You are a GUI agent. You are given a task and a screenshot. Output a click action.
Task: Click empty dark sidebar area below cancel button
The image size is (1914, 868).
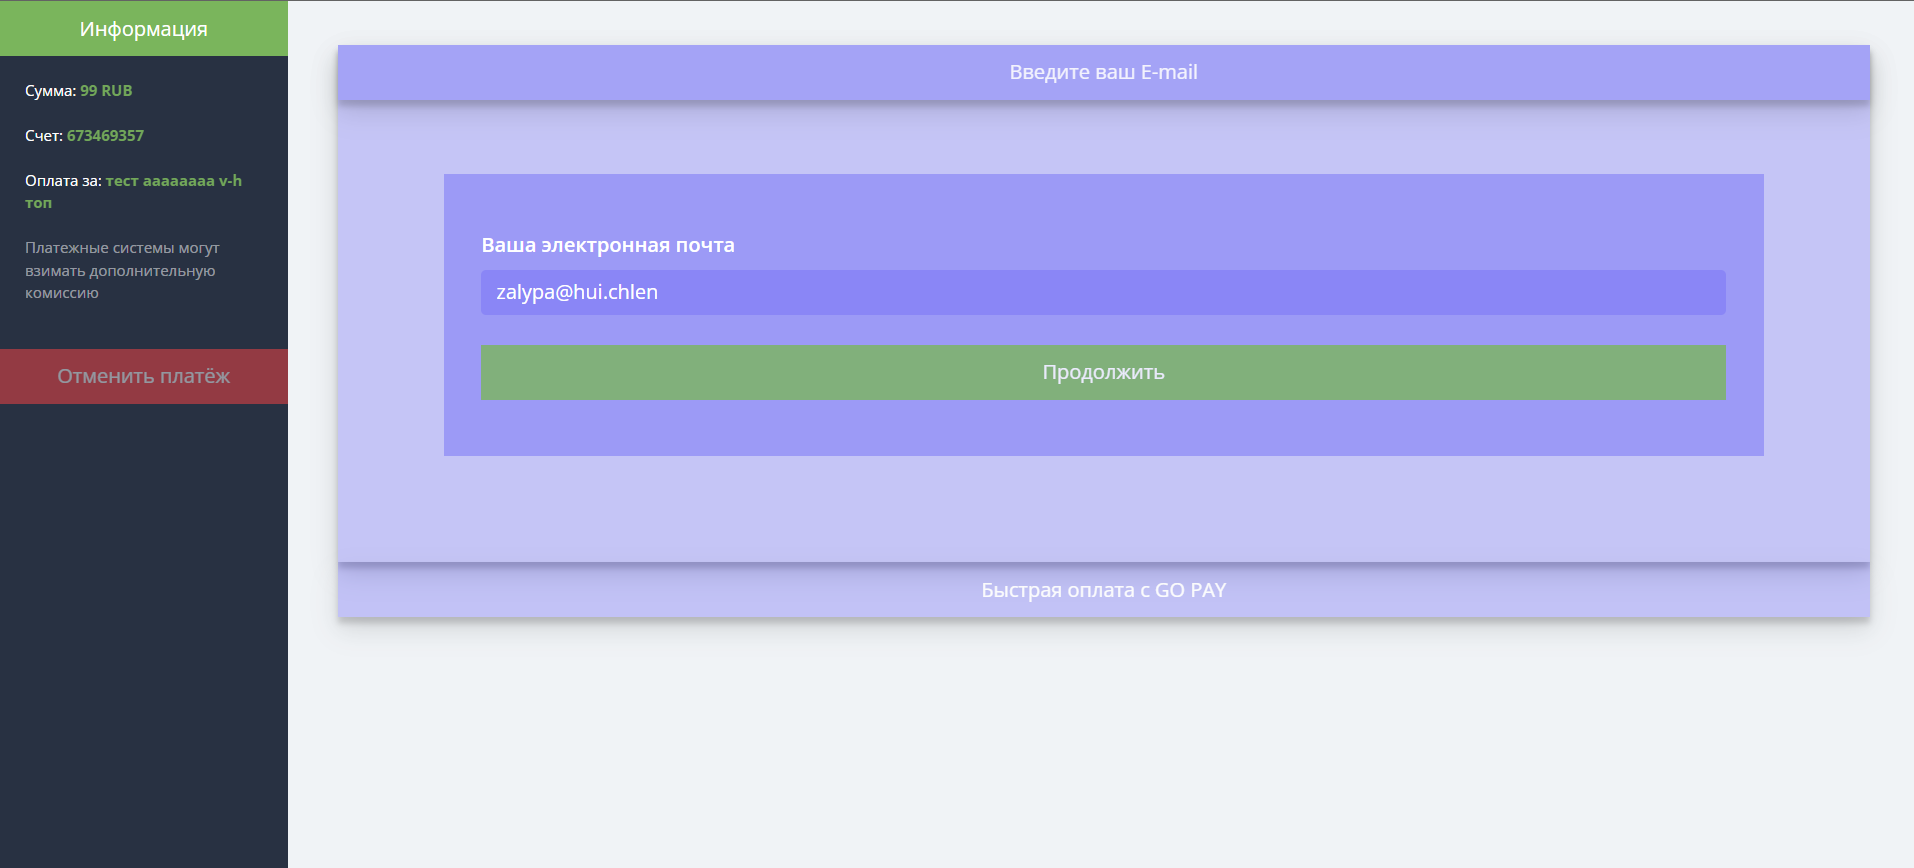pos(143,630)
